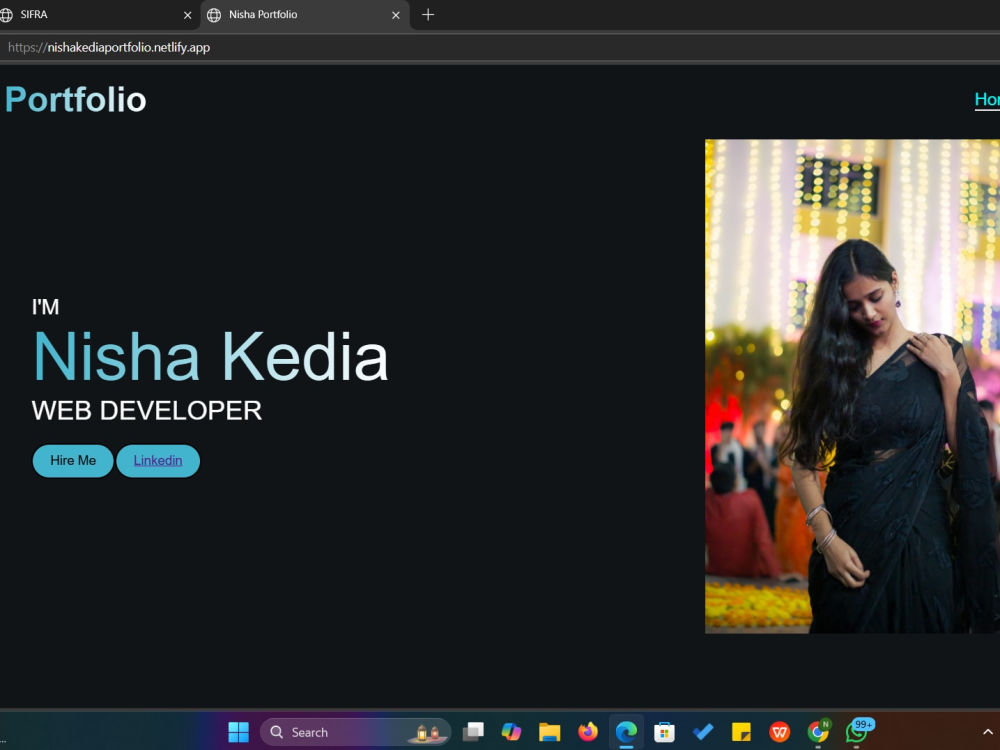Open WhatsApp with 99+ badge
Screen dimensions: 1000x750
tap(858, 732)
